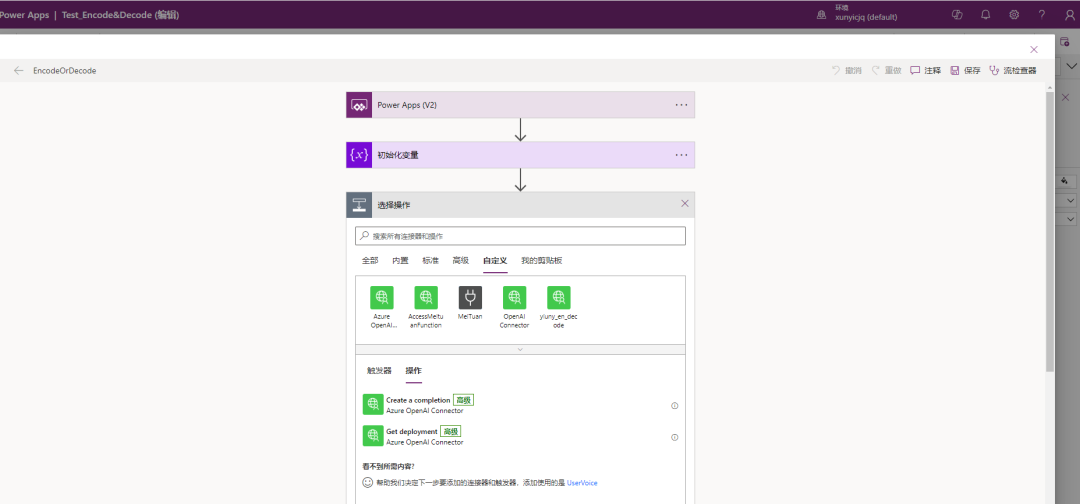Open settings gear in top bar
This screenshot has height=504, width=1080.
(x=1014, y=15)
